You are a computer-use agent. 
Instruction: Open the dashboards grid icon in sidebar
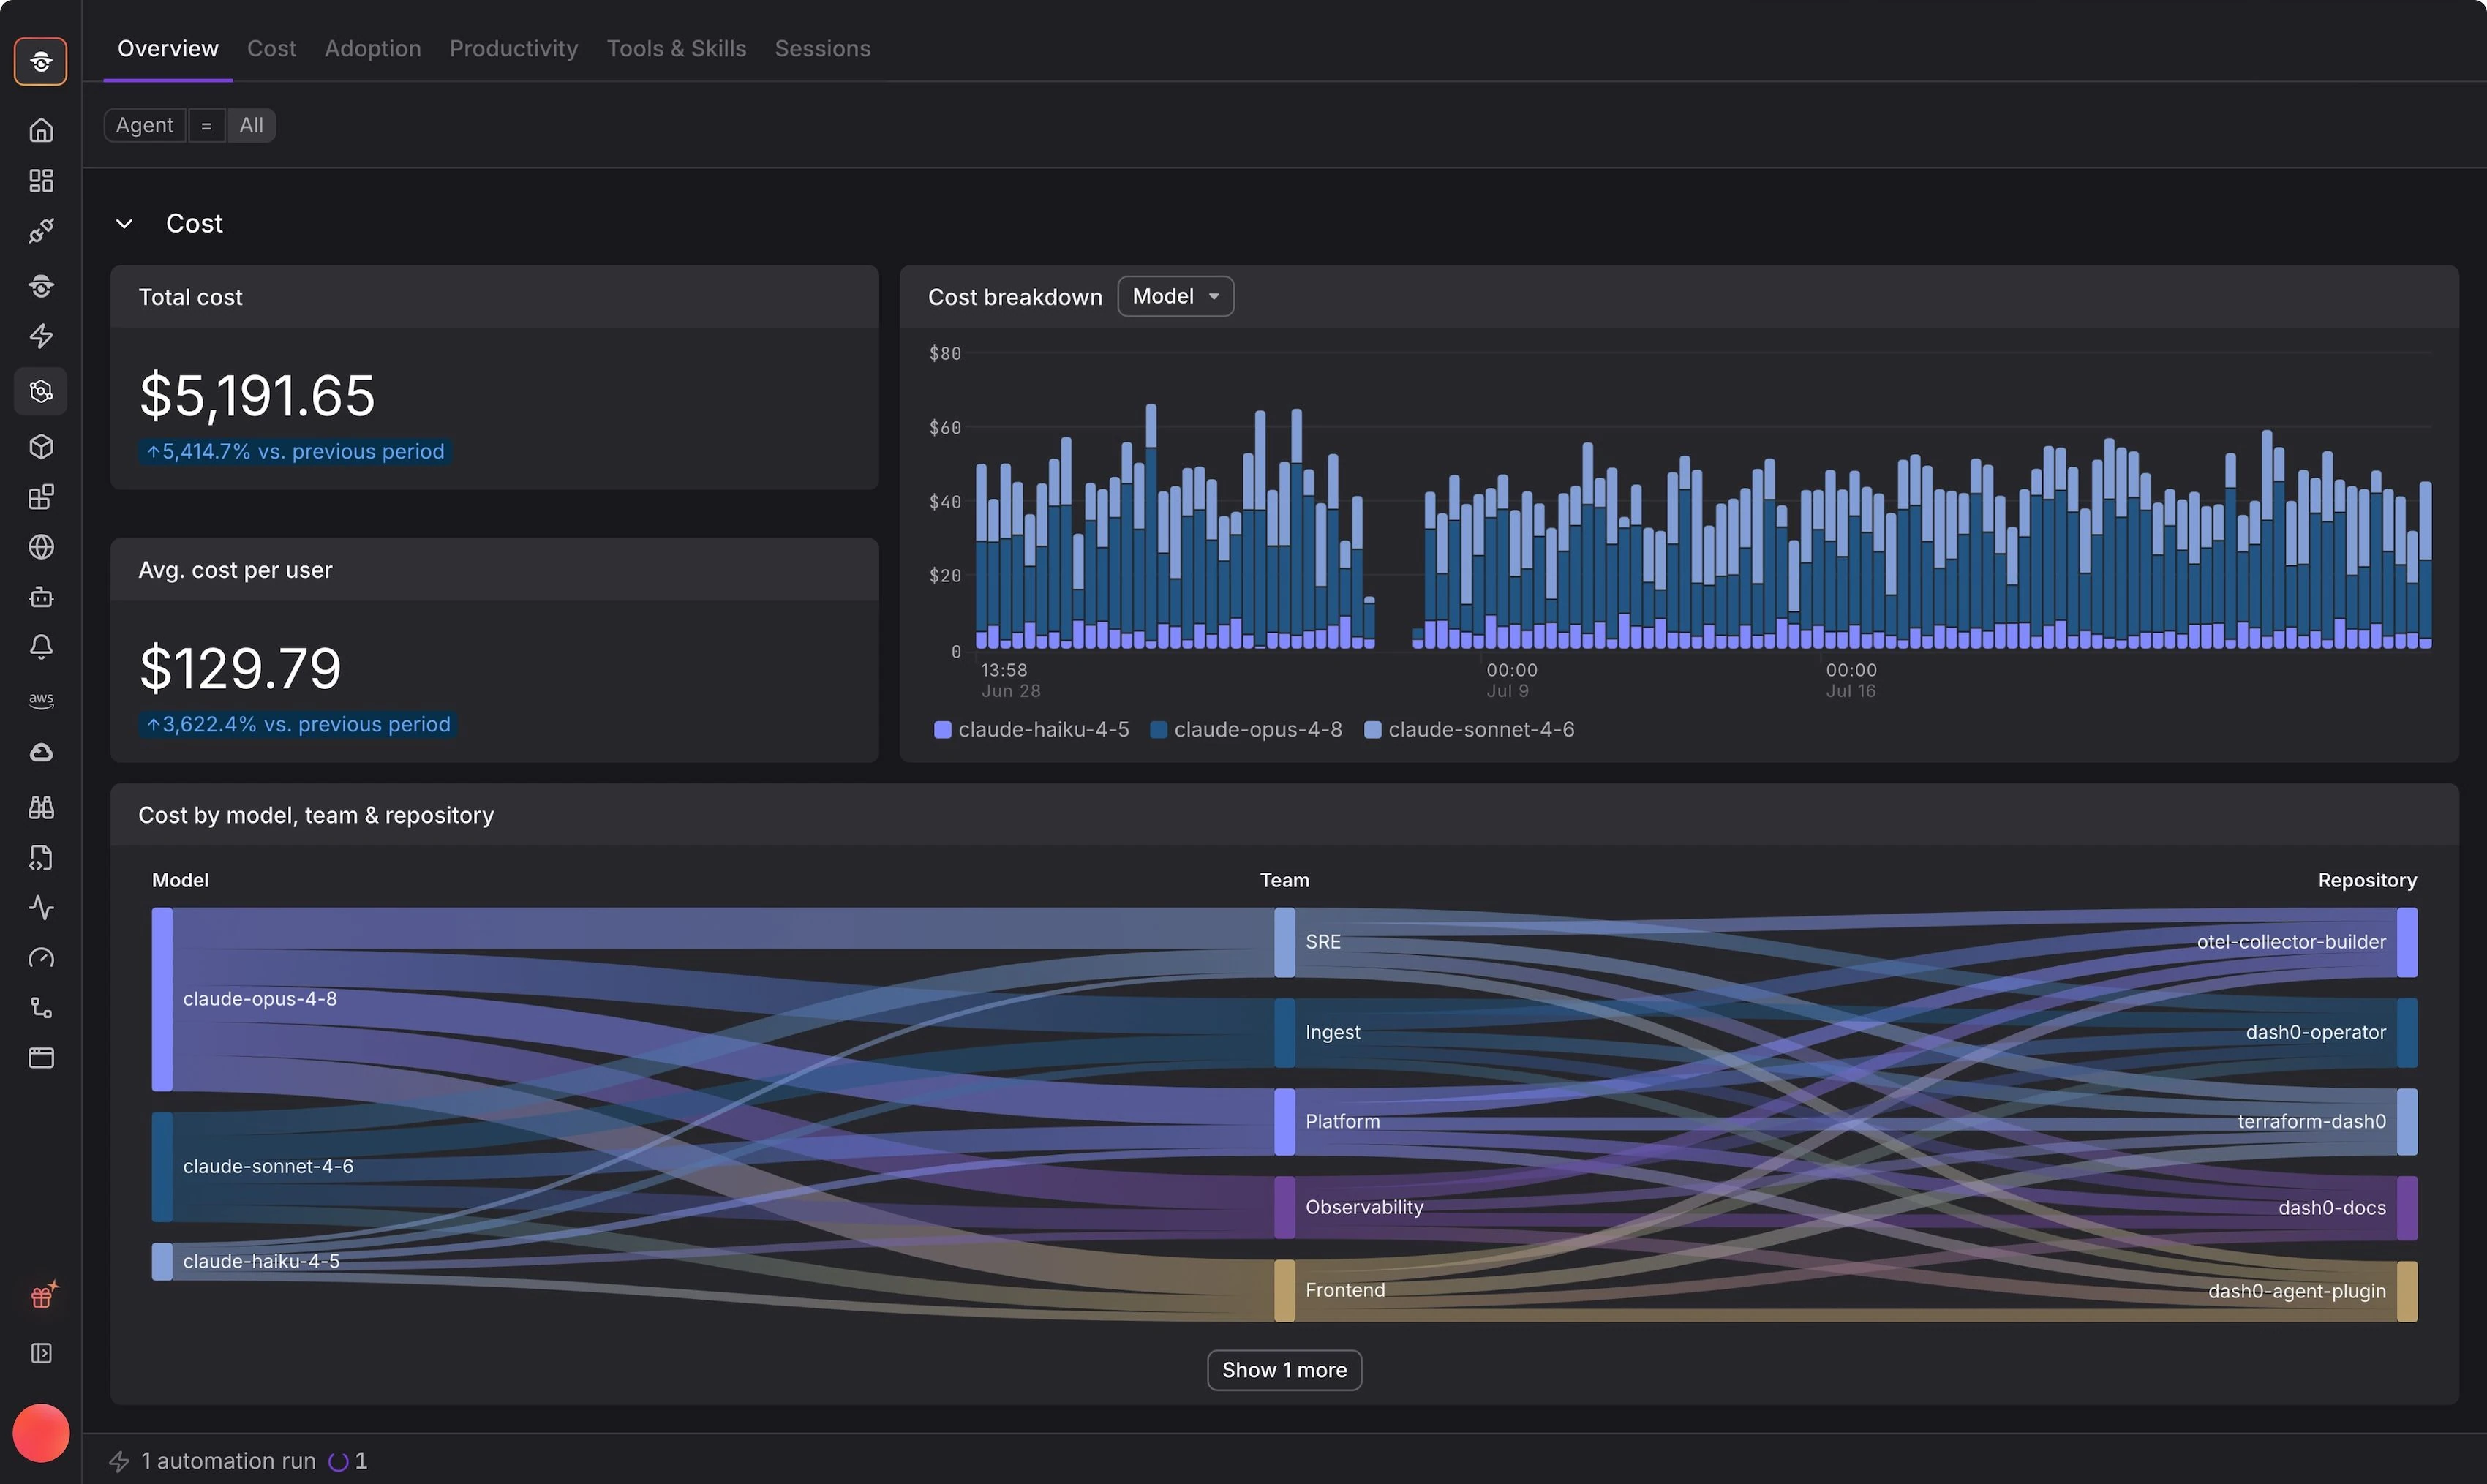tap(41, 180)
